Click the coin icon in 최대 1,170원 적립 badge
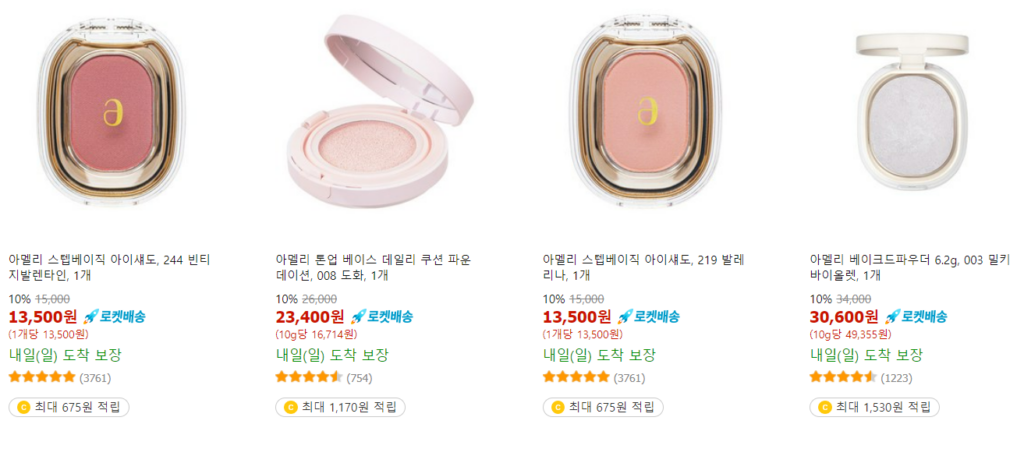Viewport: 1024px width, 449px height. pos(291,407)
